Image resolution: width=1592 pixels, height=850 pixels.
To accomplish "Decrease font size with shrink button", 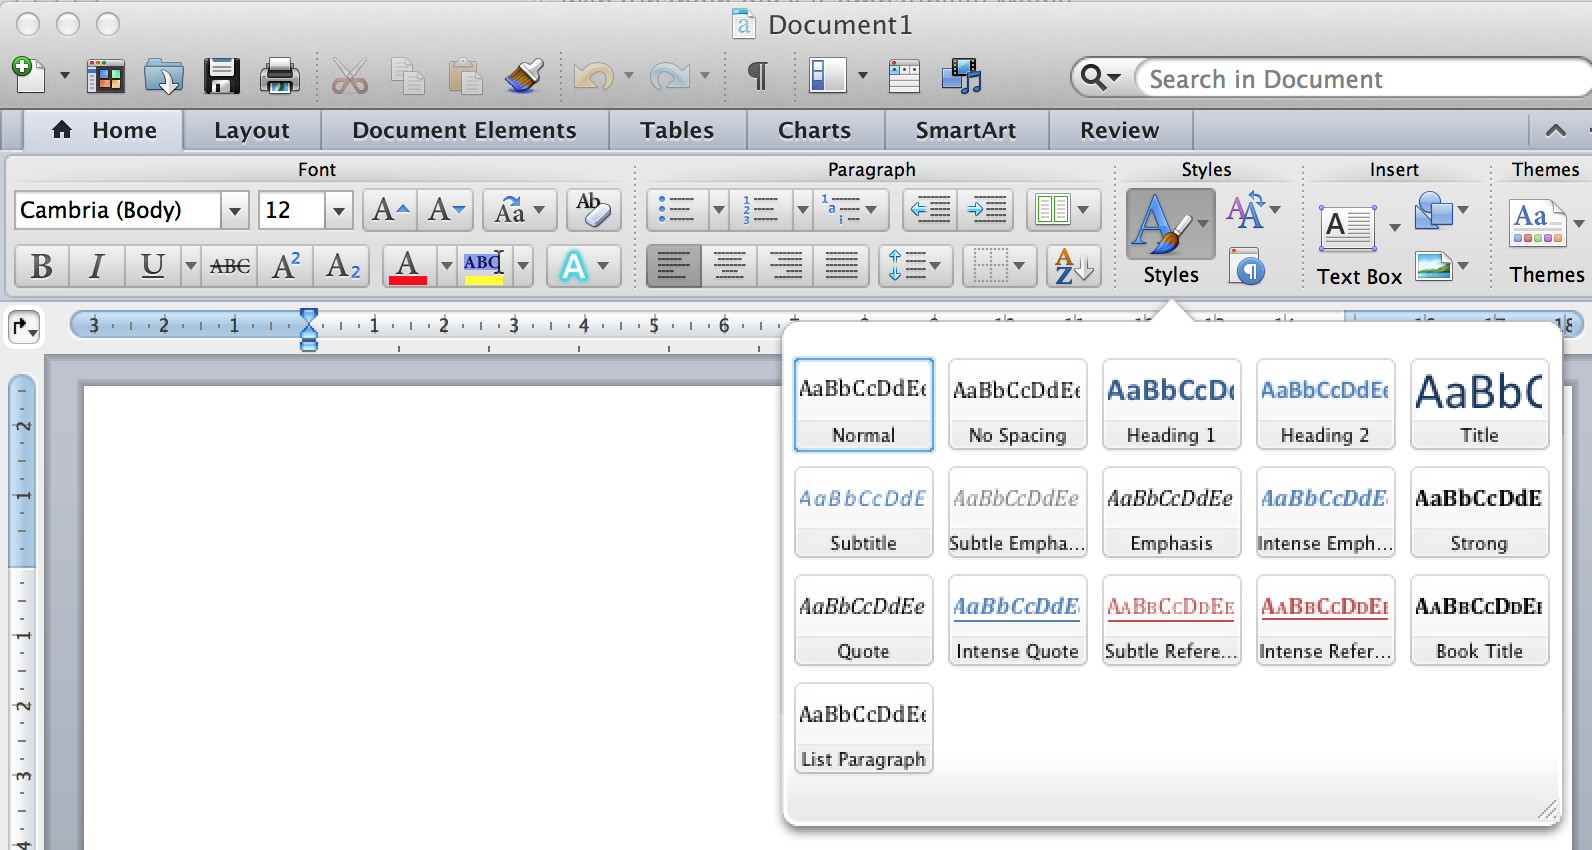I will coord(445,210).
